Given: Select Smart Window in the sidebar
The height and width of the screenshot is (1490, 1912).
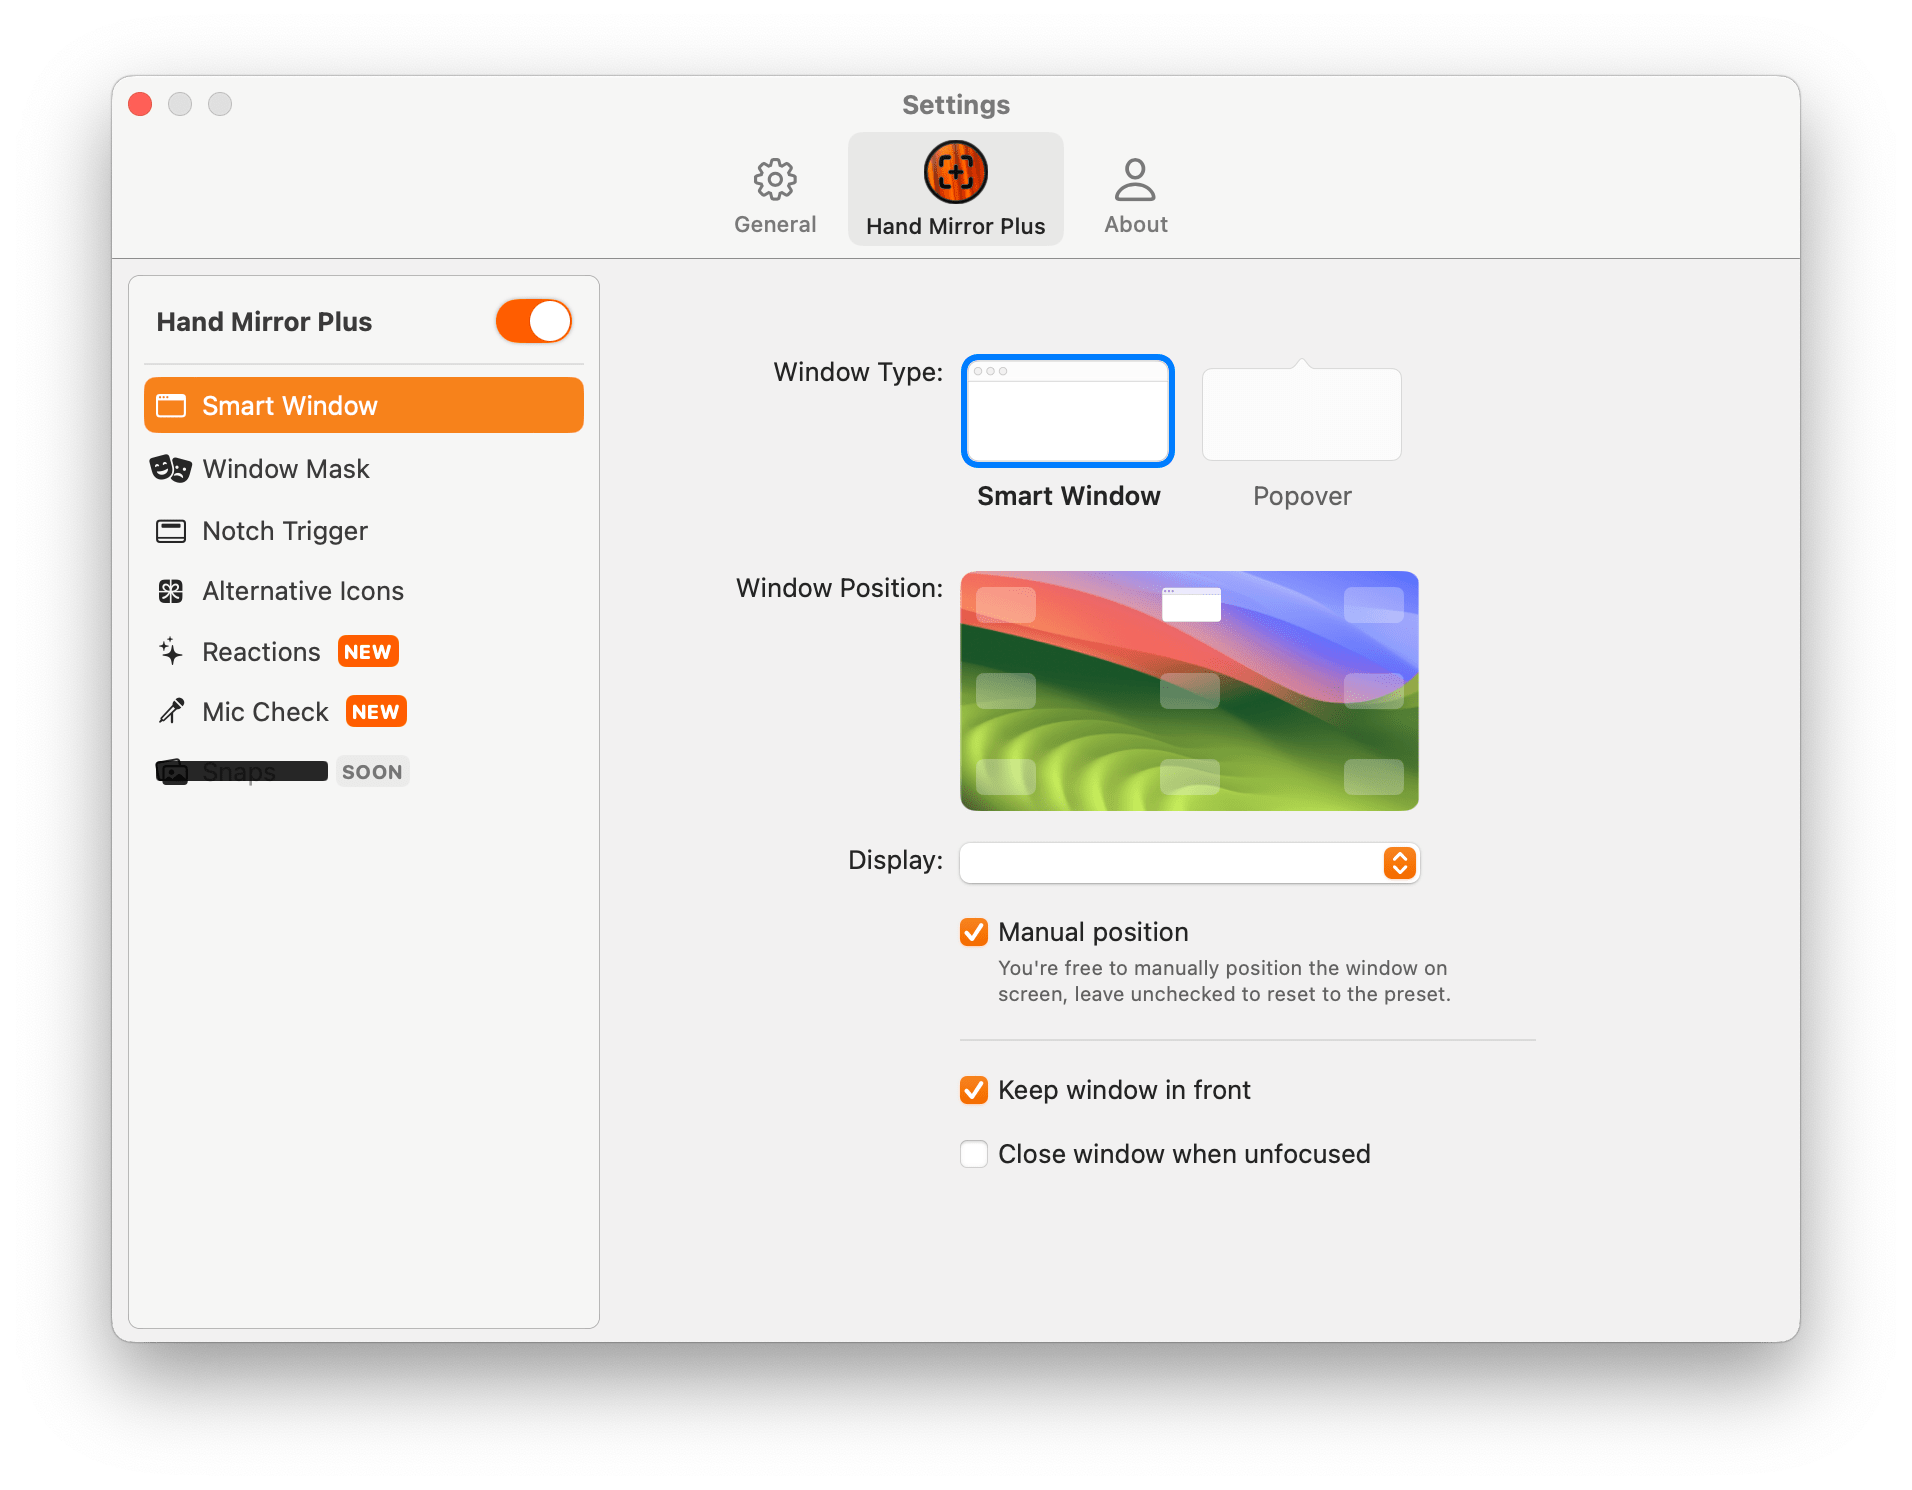Looking at the screenshot, I should pyautogui.click(x=364, y=405).
